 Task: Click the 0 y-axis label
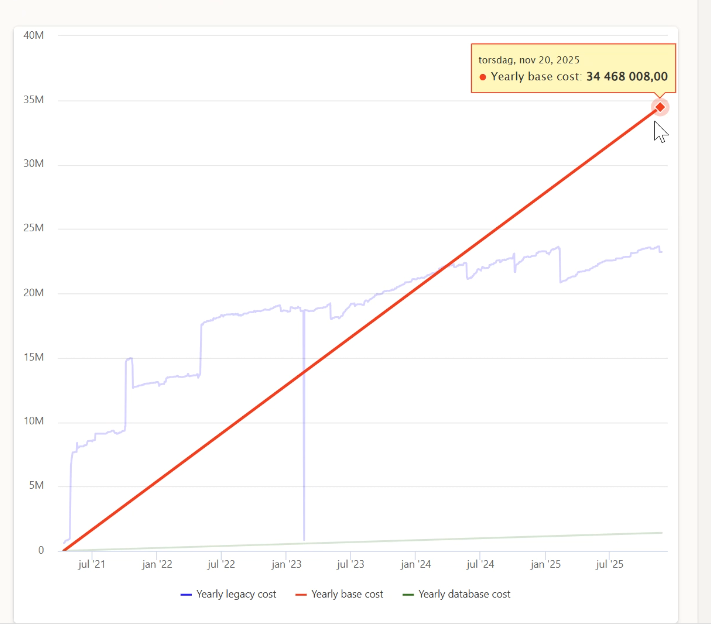pyautogui.click(x=41, y=551)
